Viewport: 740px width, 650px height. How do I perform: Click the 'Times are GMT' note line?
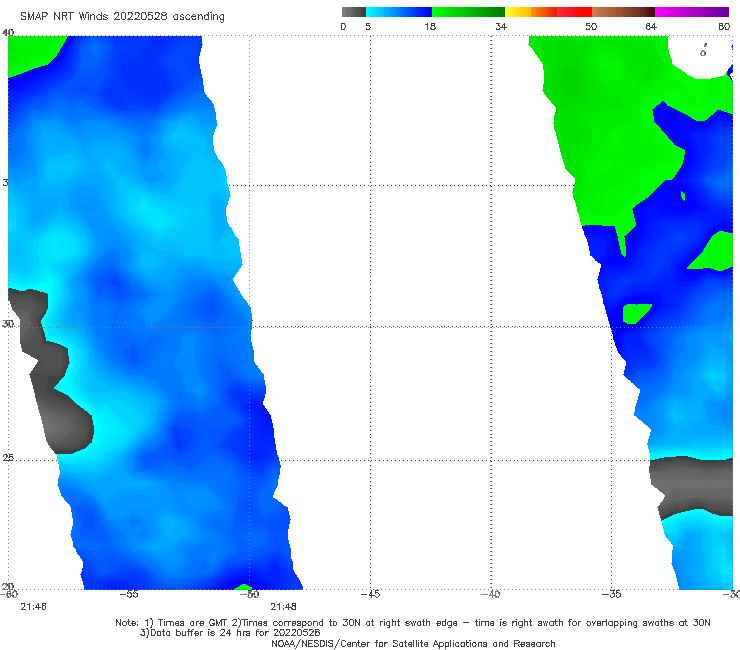(x=413, y=623)
